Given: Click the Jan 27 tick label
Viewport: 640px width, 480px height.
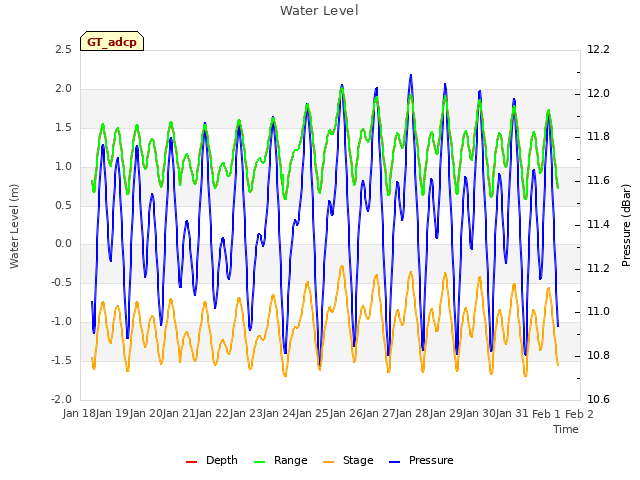Looking at the screenshot, I should click(x=380, y=414).
